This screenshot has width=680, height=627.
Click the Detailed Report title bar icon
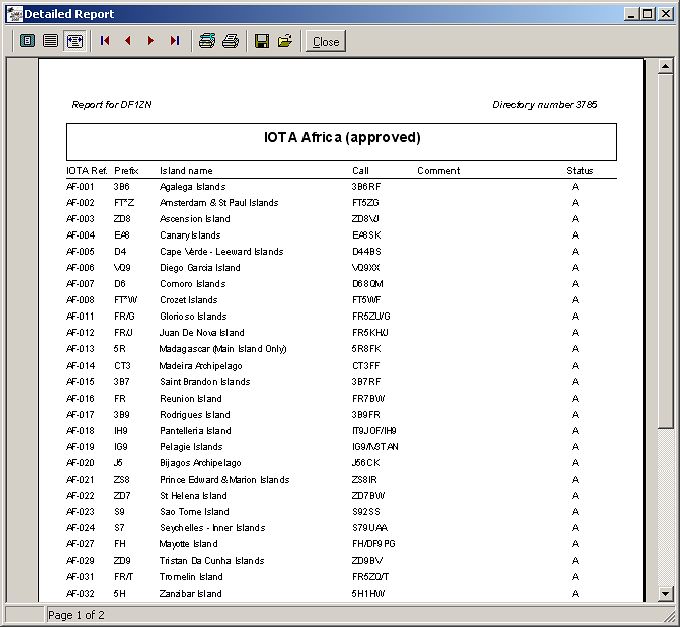click(15, 14)
